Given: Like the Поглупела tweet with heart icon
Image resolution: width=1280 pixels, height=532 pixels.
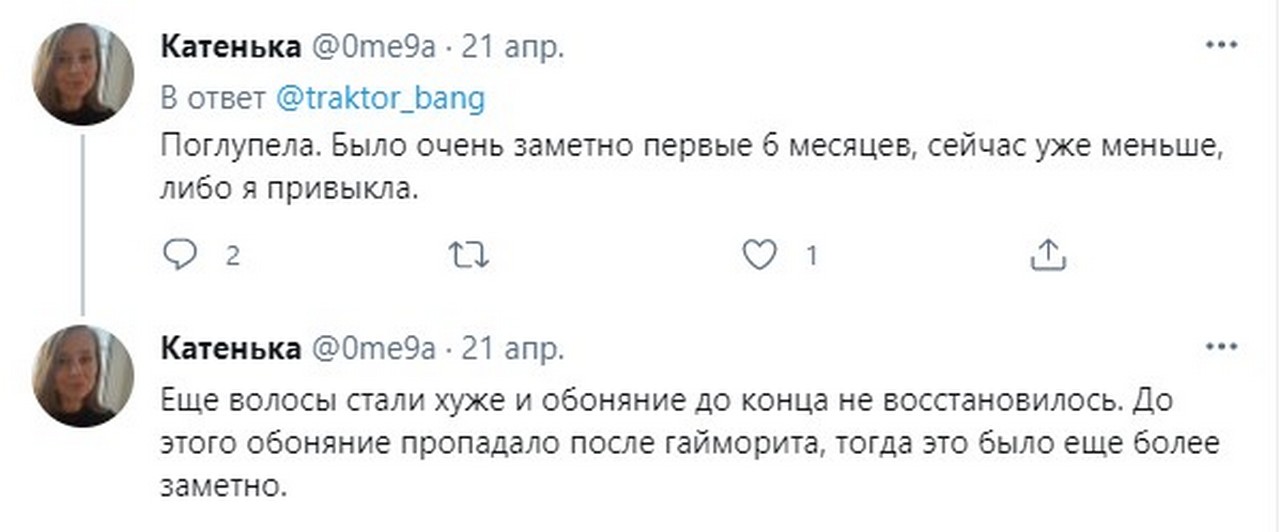Looking at the screenshot, I should click(x=761, y=256).
